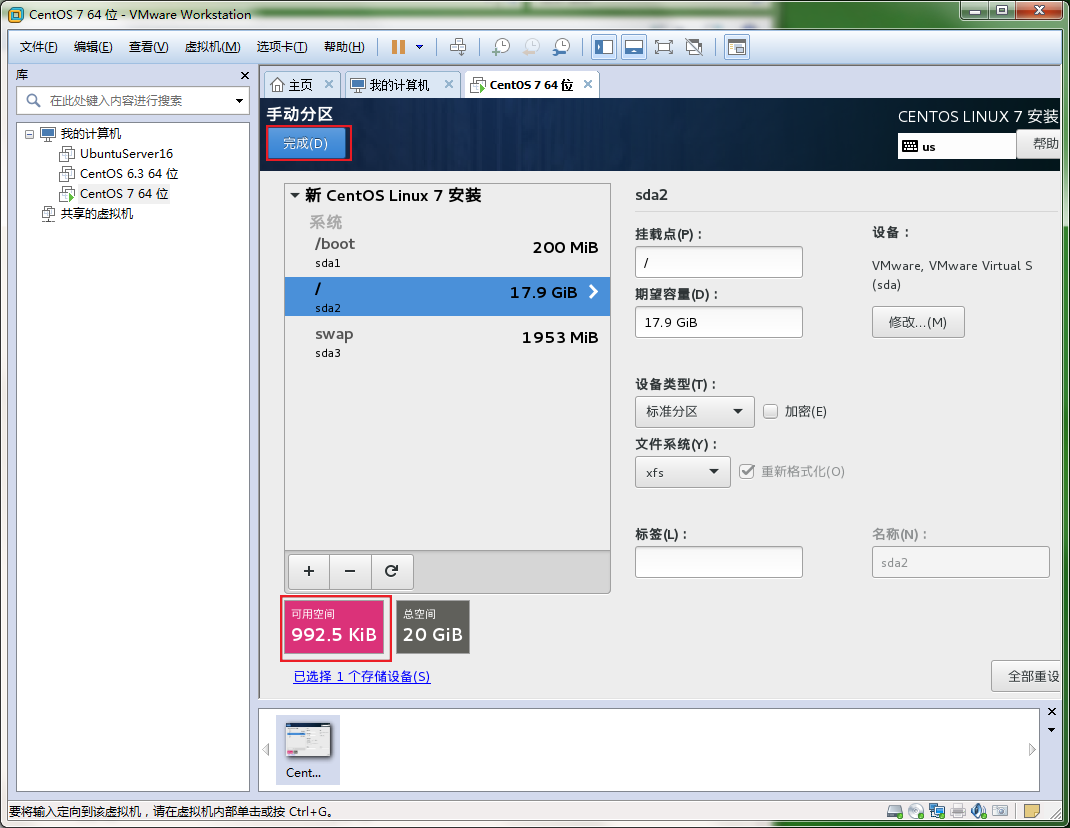Click the us keyboard layout indicator

click(956, 146)
